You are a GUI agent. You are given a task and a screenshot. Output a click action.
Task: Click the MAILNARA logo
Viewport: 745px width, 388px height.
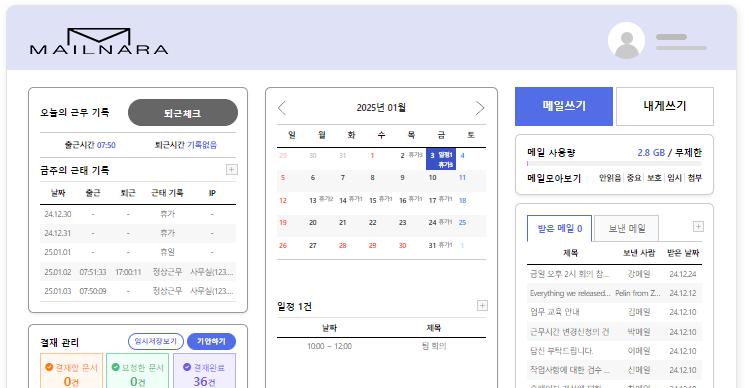tap(99, 41)
